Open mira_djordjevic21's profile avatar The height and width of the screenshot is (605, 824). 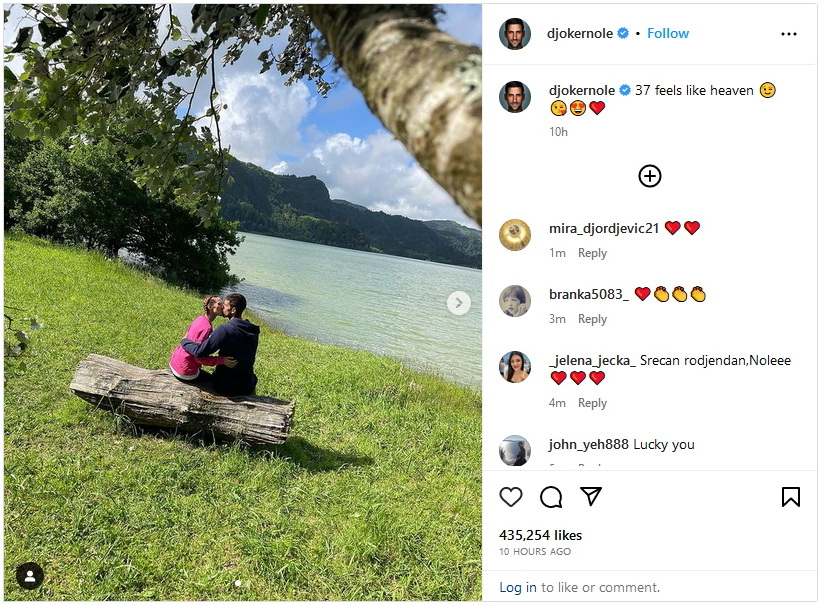(x=514, y=234)
